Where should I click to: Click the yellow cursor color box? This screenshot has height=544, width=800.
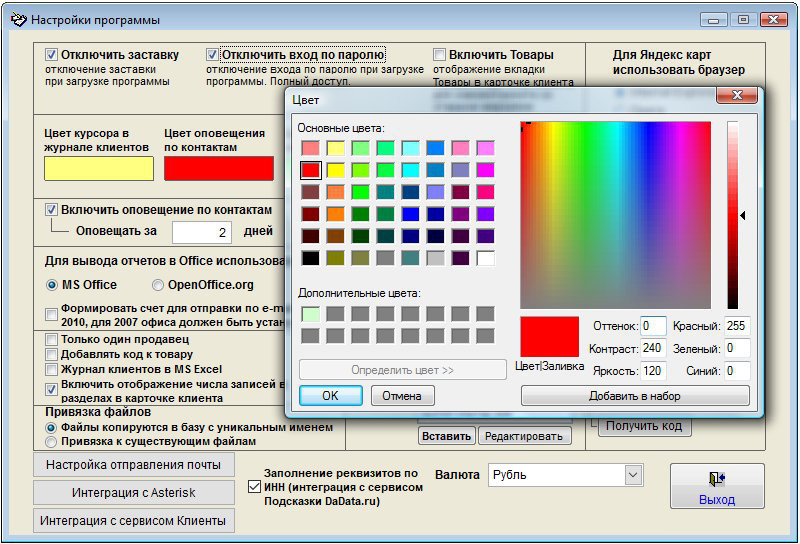point(99,168)
